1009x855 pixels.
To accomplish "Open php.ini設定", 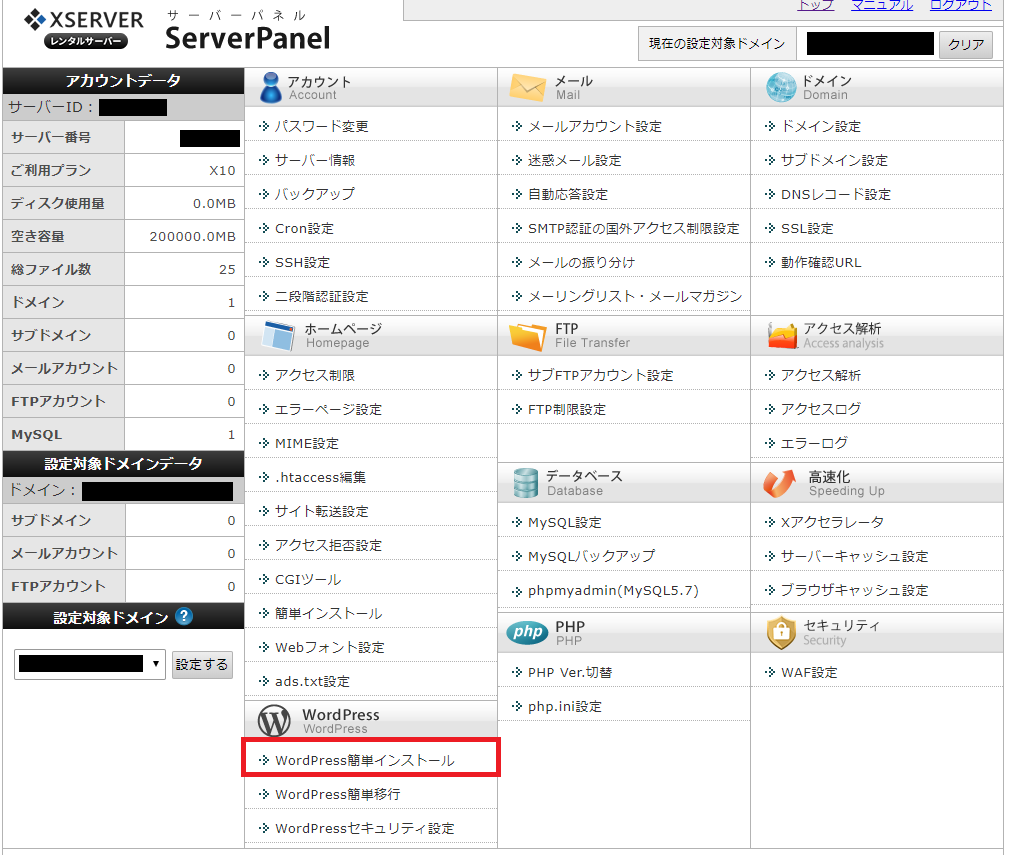I will tap(565, 706).
